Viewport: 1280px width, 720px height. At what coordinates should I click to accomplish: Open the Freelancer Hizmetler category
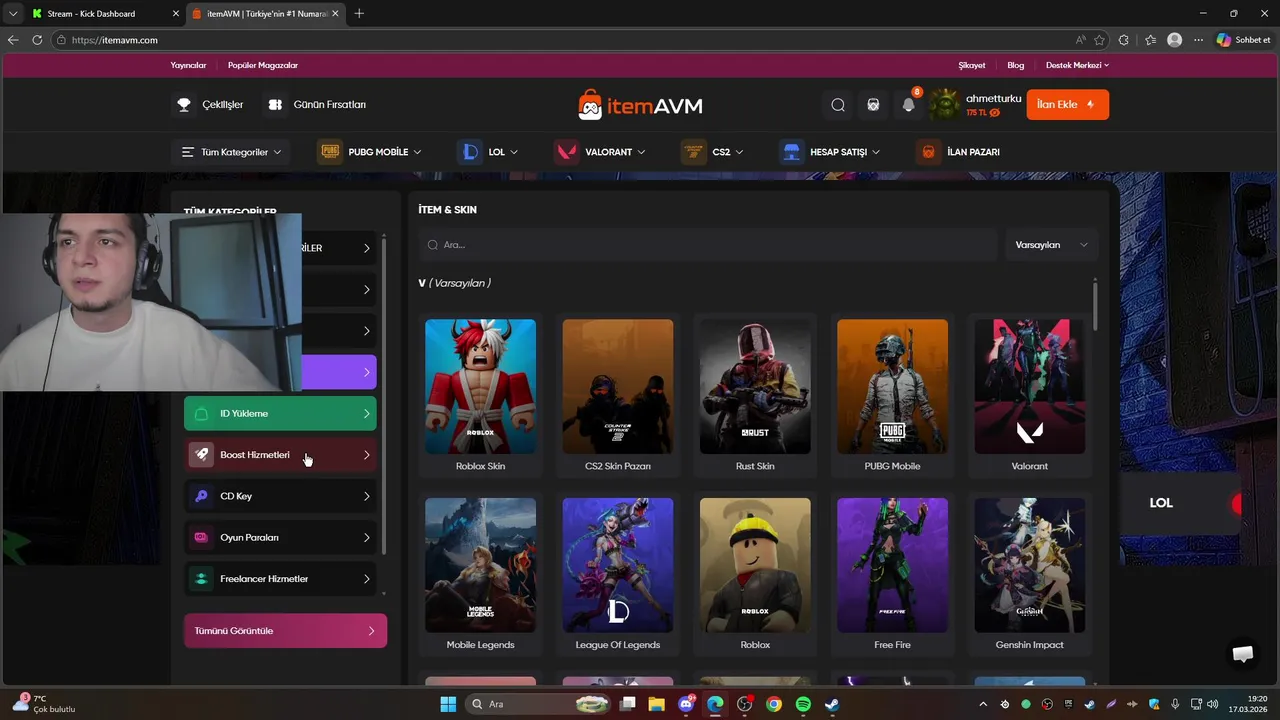280,579
